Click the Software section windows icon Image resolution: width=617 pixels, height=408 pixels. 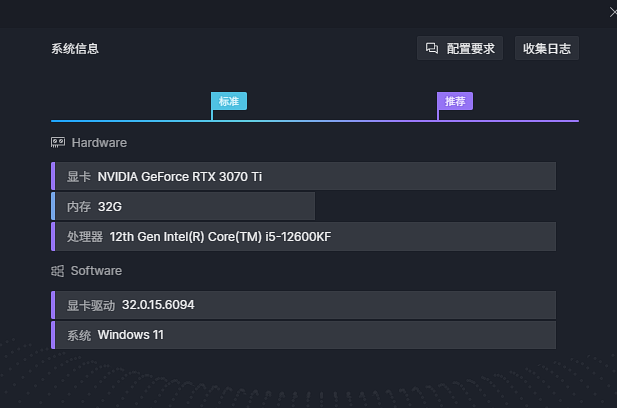point(57,271)
